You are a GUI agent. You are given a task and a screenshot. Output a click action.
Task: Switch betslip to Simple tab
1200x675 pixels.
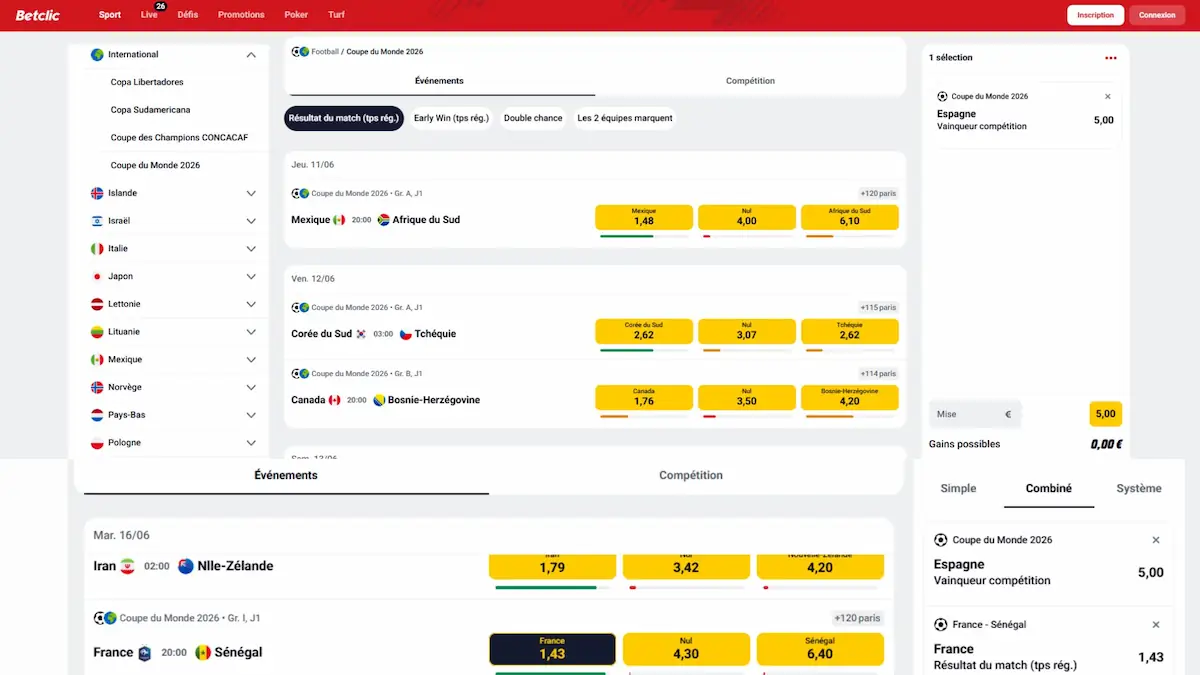pos(958,488)
